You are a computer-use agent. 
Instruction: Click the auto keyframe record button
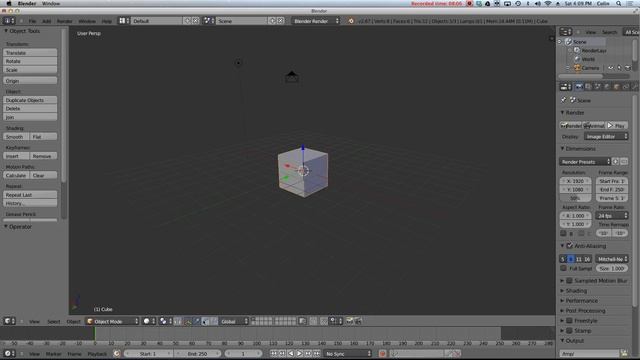point(382,353)
